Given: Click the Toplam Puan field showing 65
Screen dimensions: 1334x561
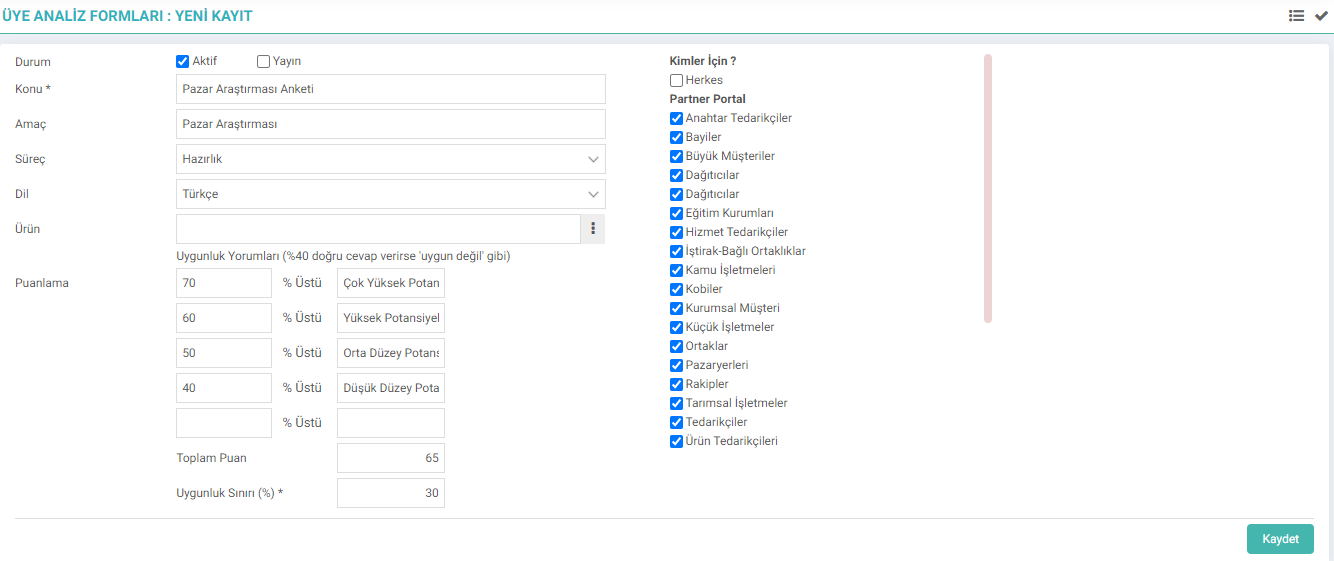Looking at the screenshot, I should tap(391, 458).
